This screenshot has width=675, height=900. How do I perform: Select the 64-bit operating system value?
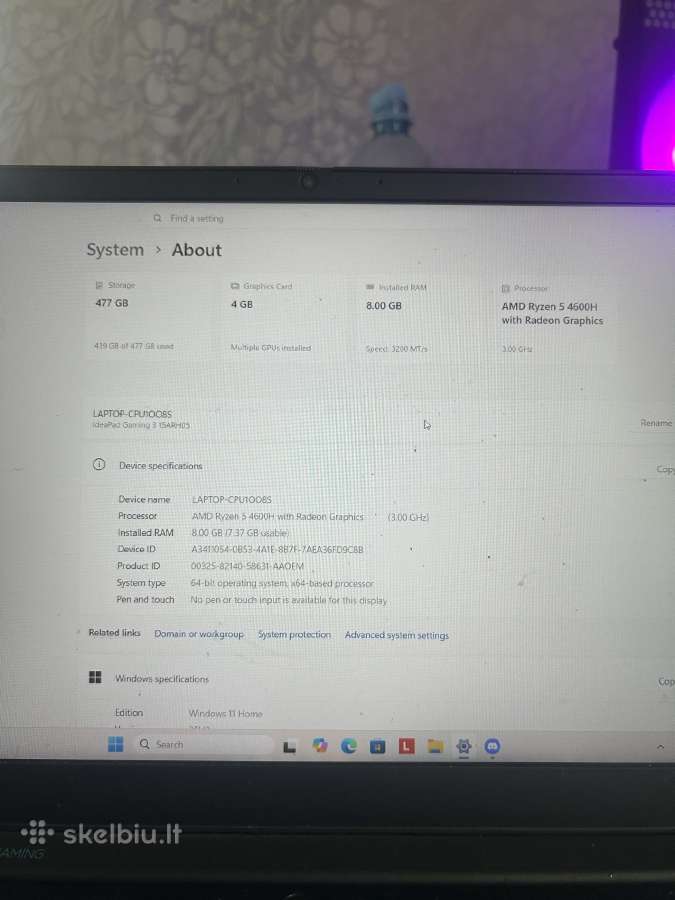[282, 583]
